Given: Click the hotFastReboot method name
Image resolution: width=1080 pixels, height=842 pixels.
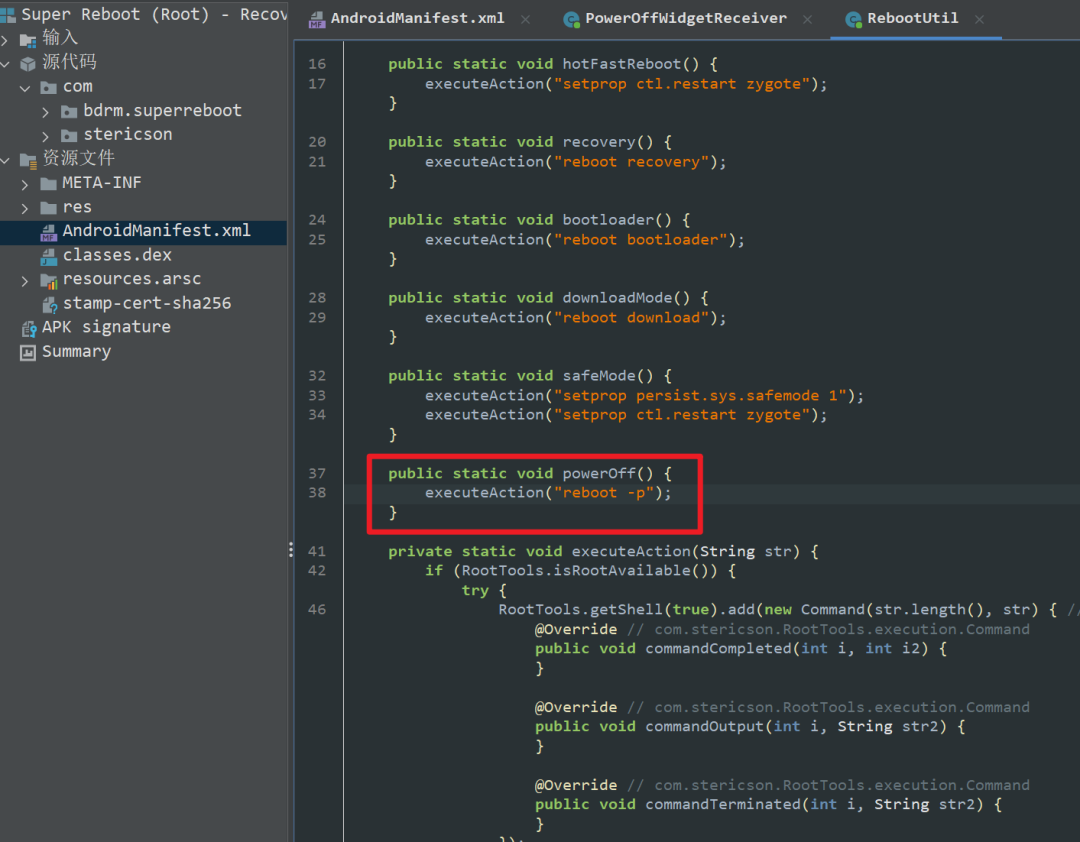Looking at the screenshot, I should pyautogui.click(x=621, y=64).
